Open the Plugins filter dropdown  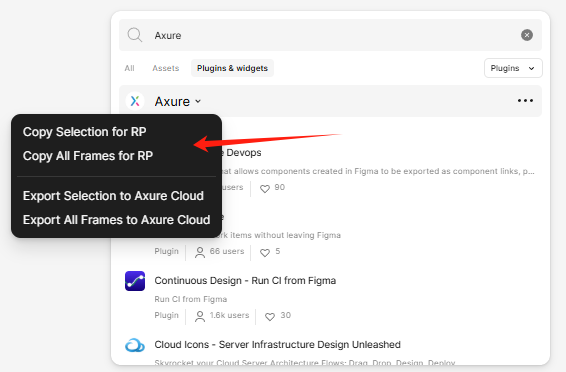click(513, 68)
